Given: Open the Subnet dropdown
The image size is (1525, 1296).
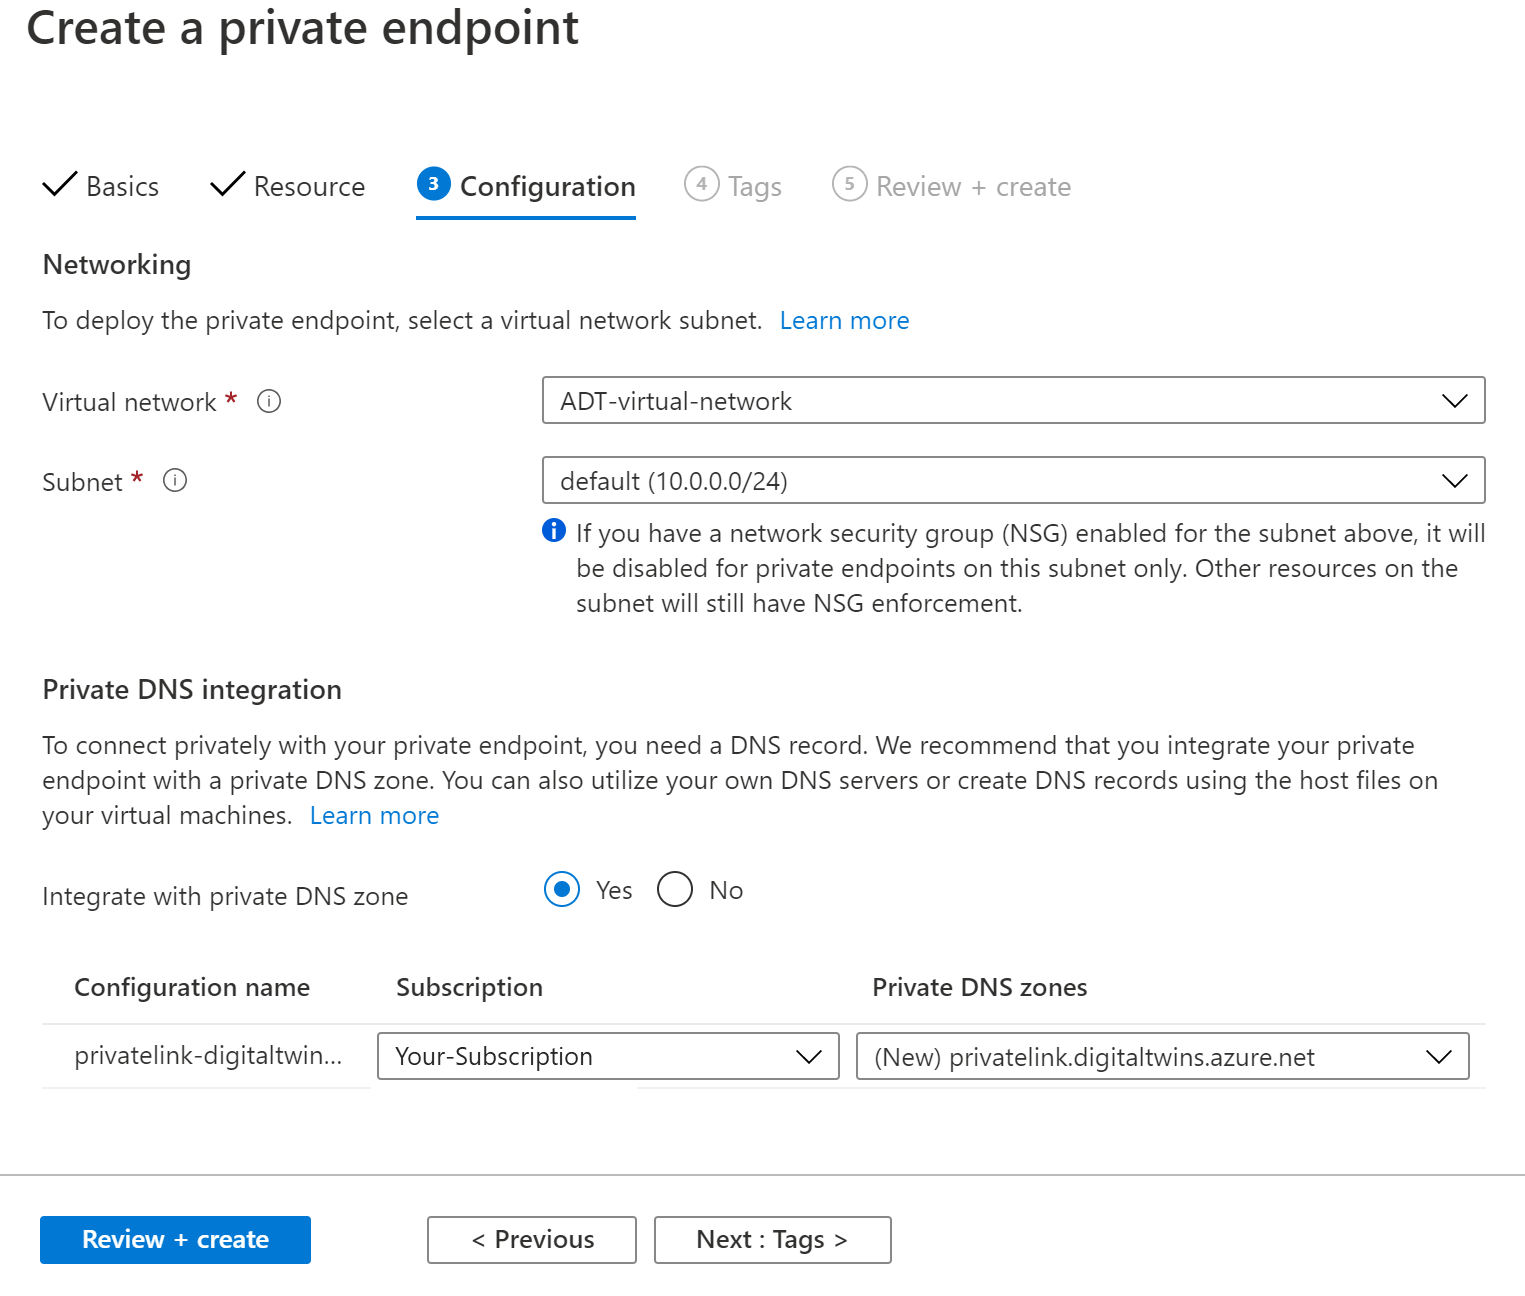Looking at the screenshot, I should 1013,480.
